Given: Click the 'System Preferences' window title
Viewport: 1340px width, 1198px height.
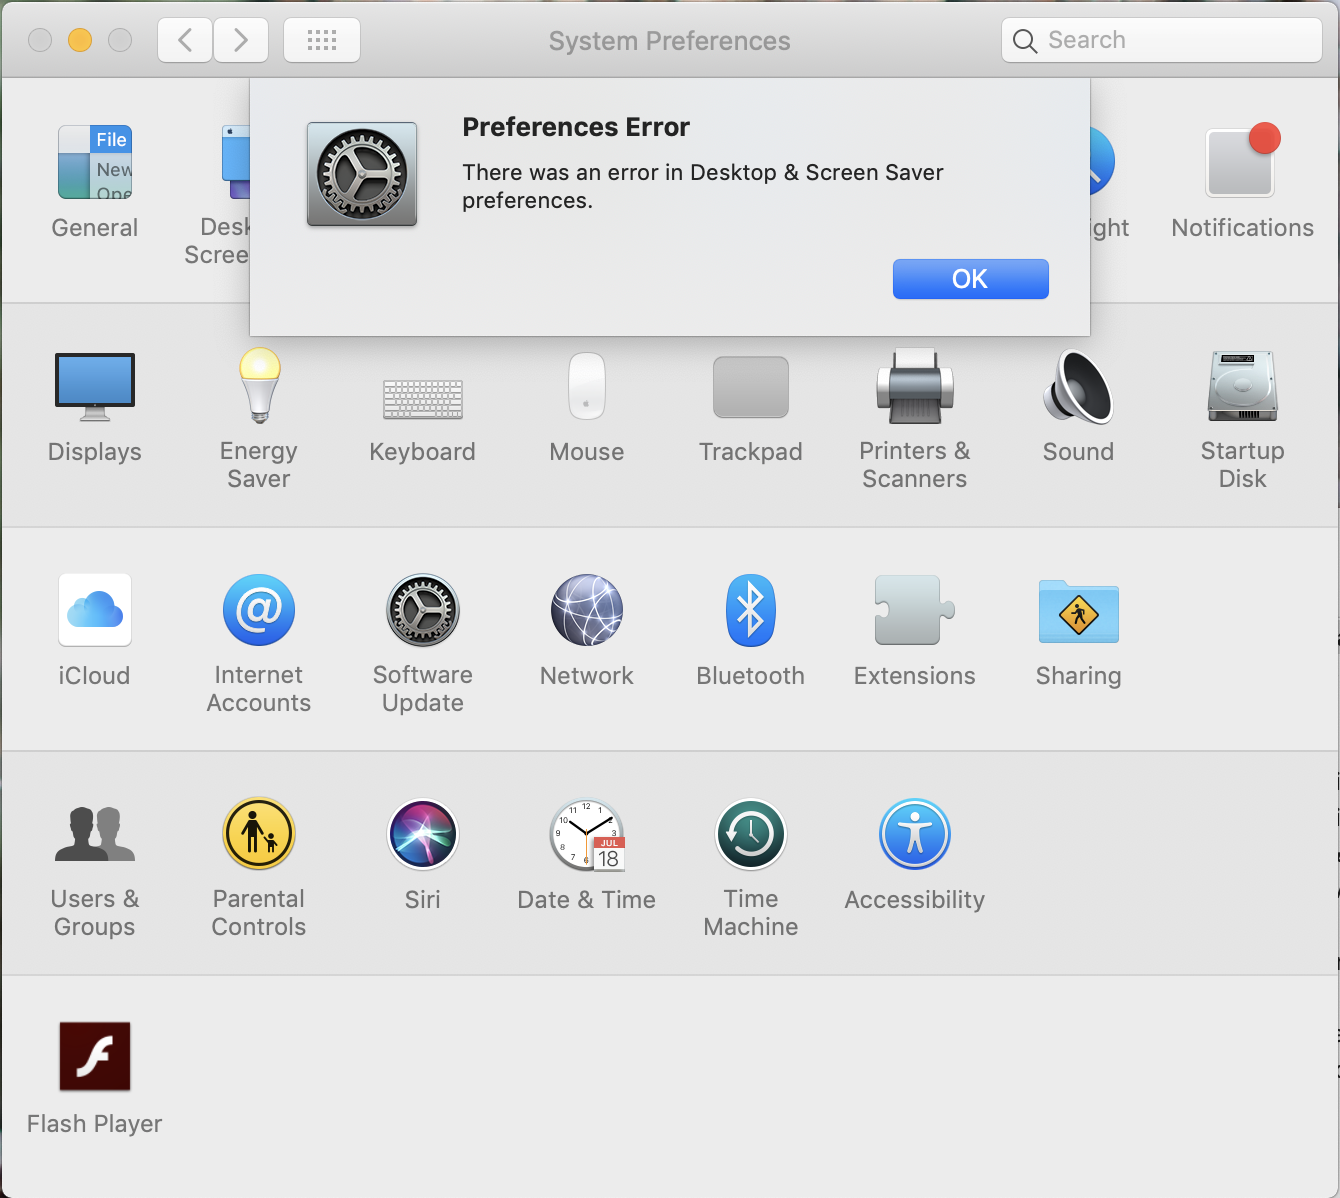Looking at the screenshot, I should pyautogui.click(x=669, y=41).
